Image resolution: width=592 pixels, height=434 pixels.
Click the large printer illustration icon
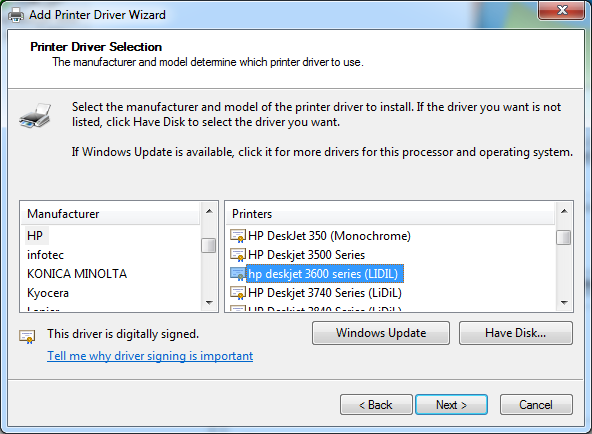pyautogui.click(x=35, y=115)
